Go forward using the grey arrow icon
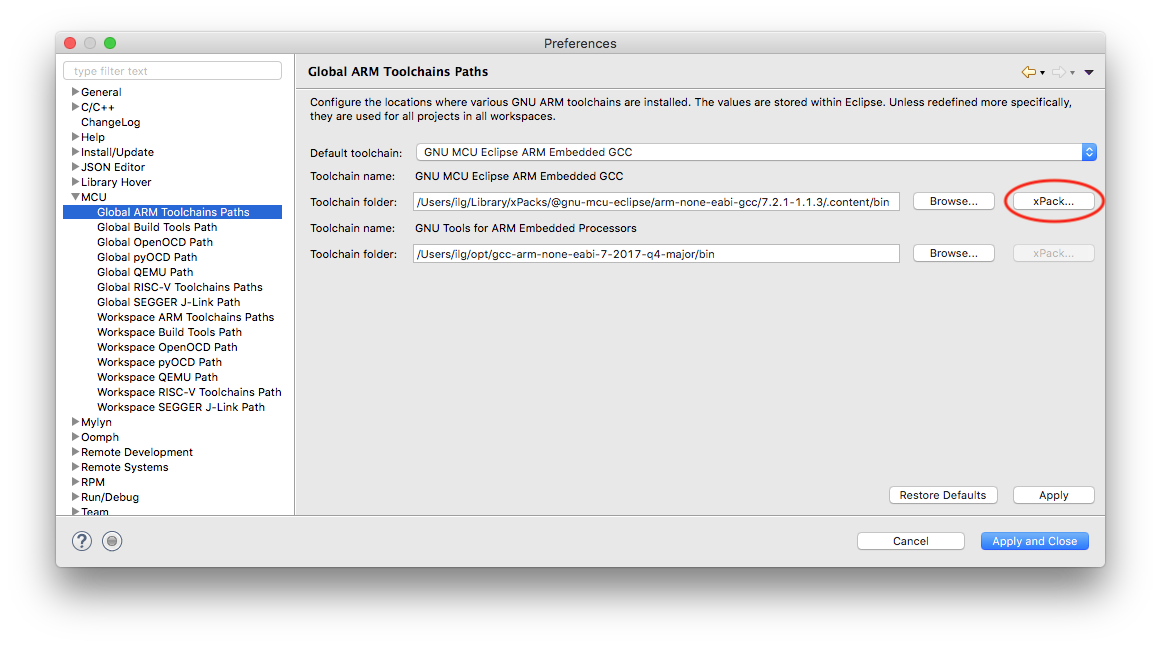 tap(1059, 72)
